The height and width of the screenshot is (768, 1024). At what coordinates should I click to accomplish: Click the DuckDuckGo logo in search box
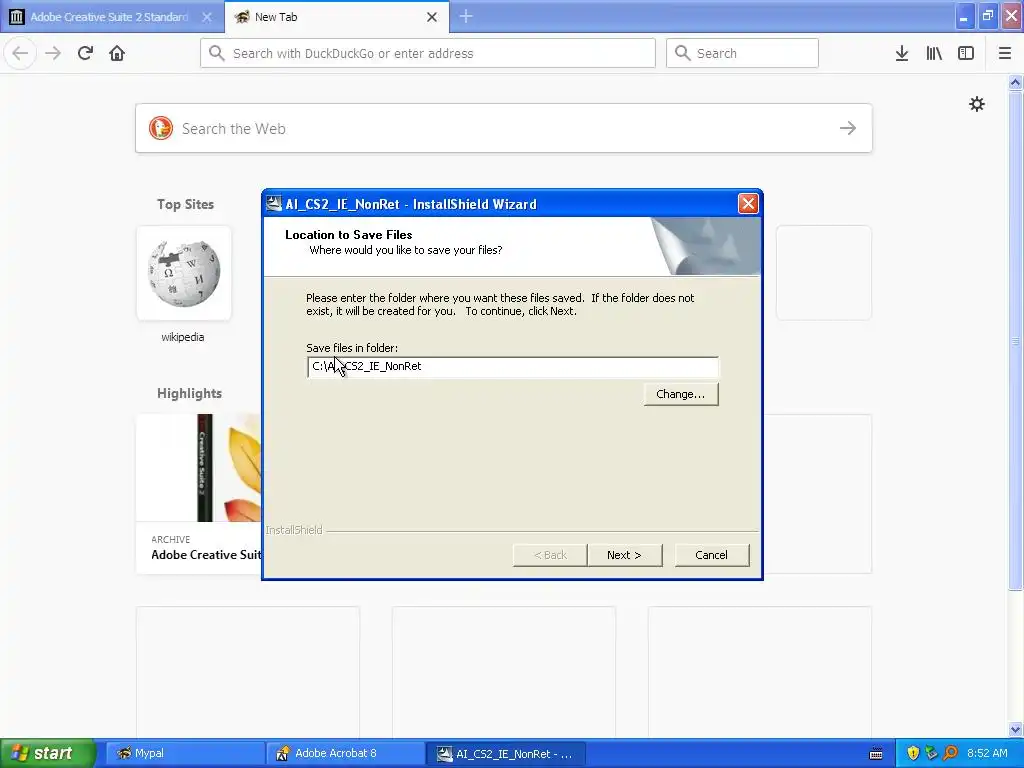[161, 128]
